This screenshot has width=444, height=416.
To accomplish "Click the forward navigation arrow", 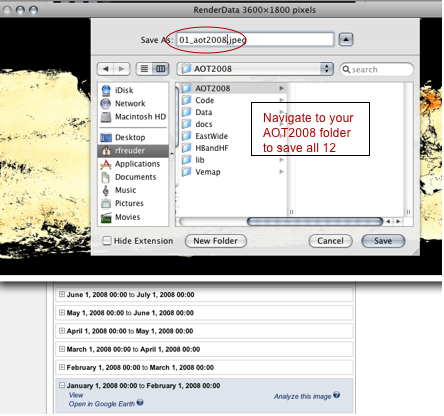I will point(122,69).
